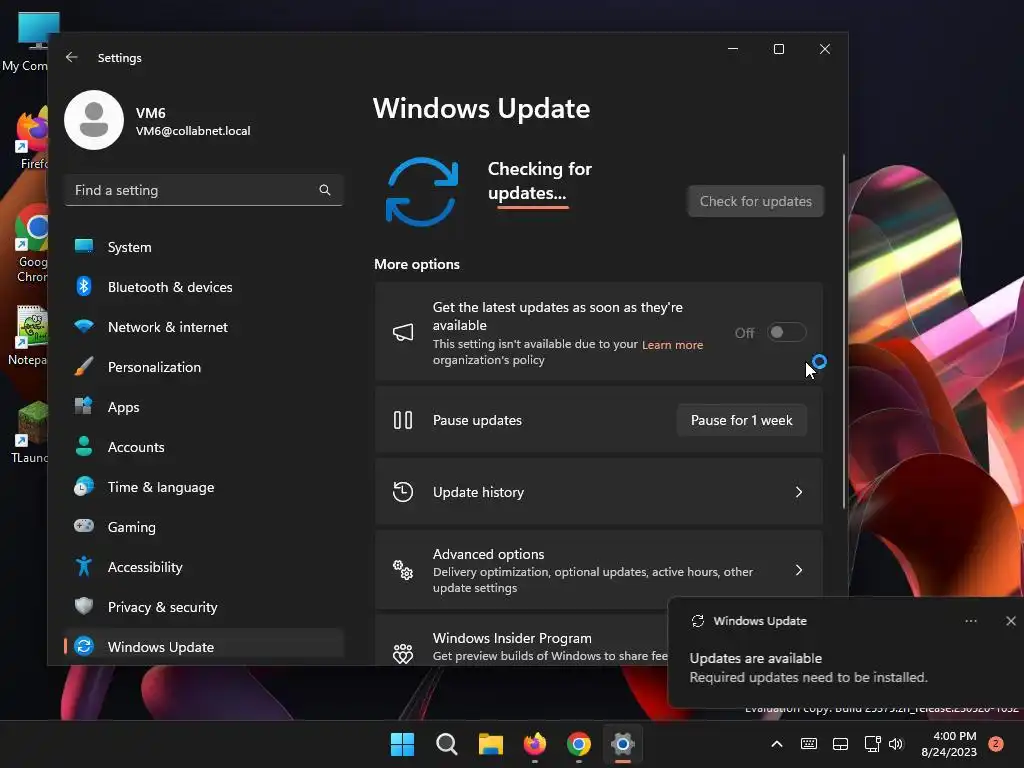Click the clock icon beside Update history

tap(403, 492)
